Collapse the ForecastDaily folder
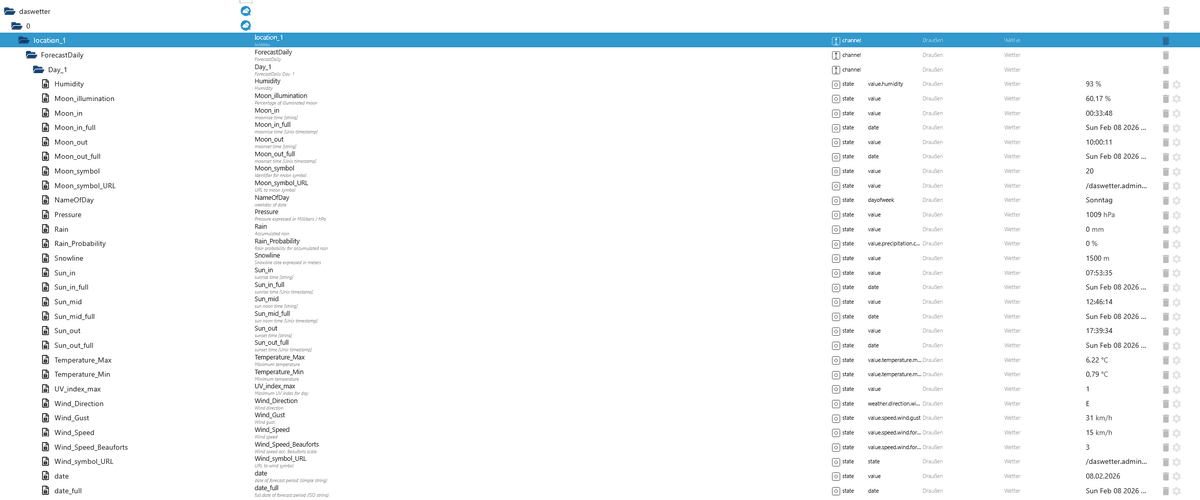 (x=31, y=55)
